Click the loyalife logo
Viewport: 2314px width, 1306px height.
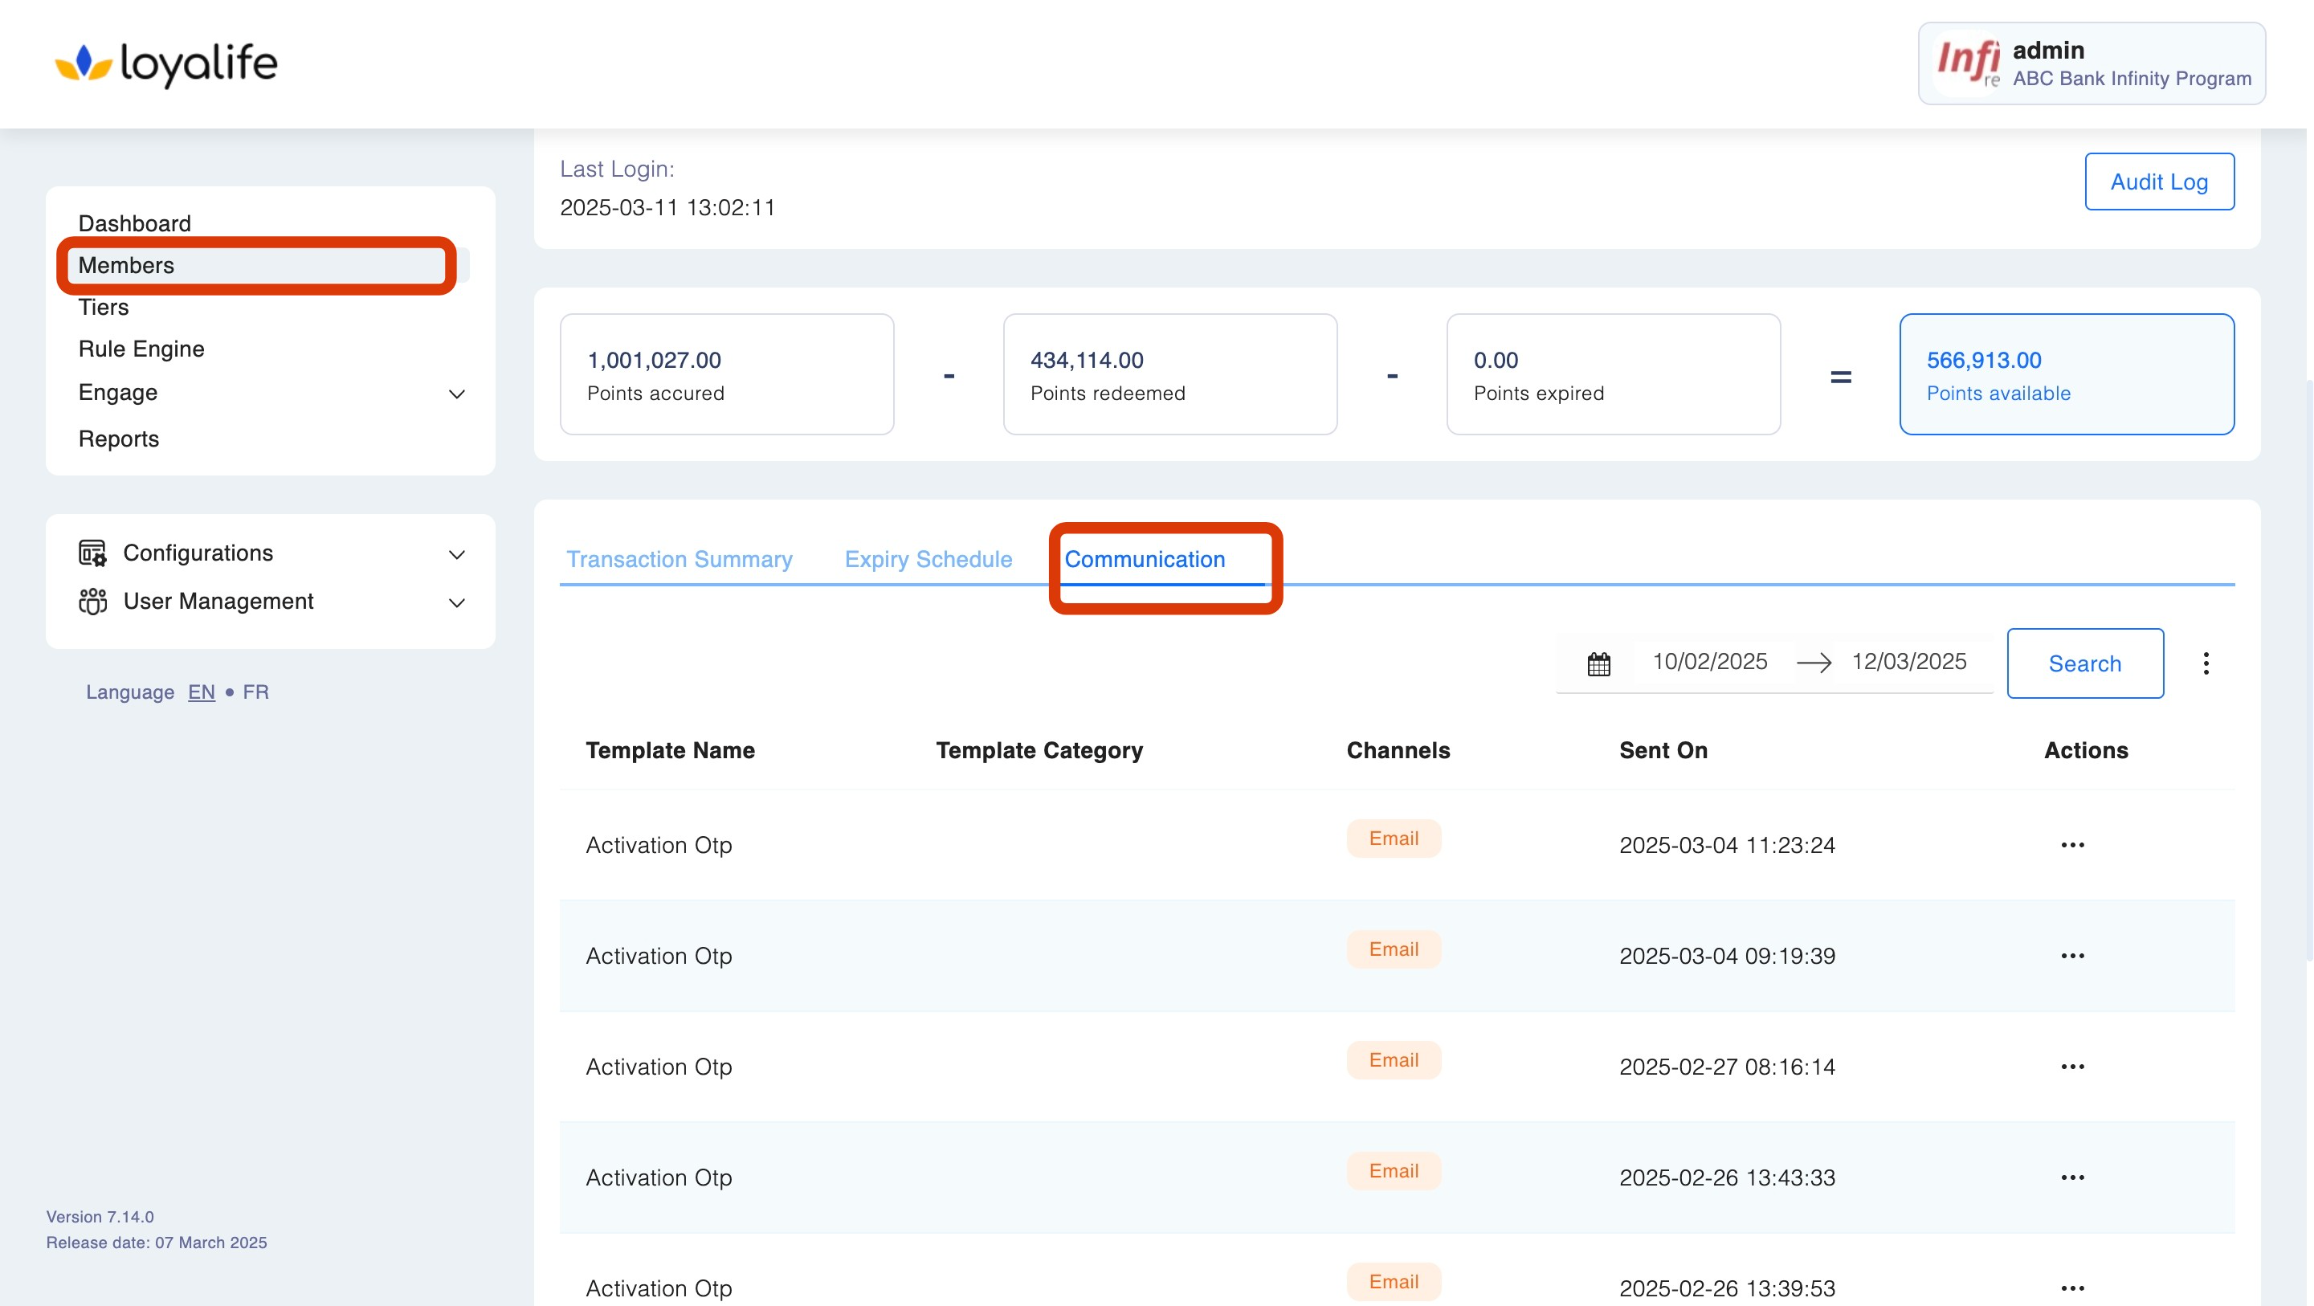166,64
